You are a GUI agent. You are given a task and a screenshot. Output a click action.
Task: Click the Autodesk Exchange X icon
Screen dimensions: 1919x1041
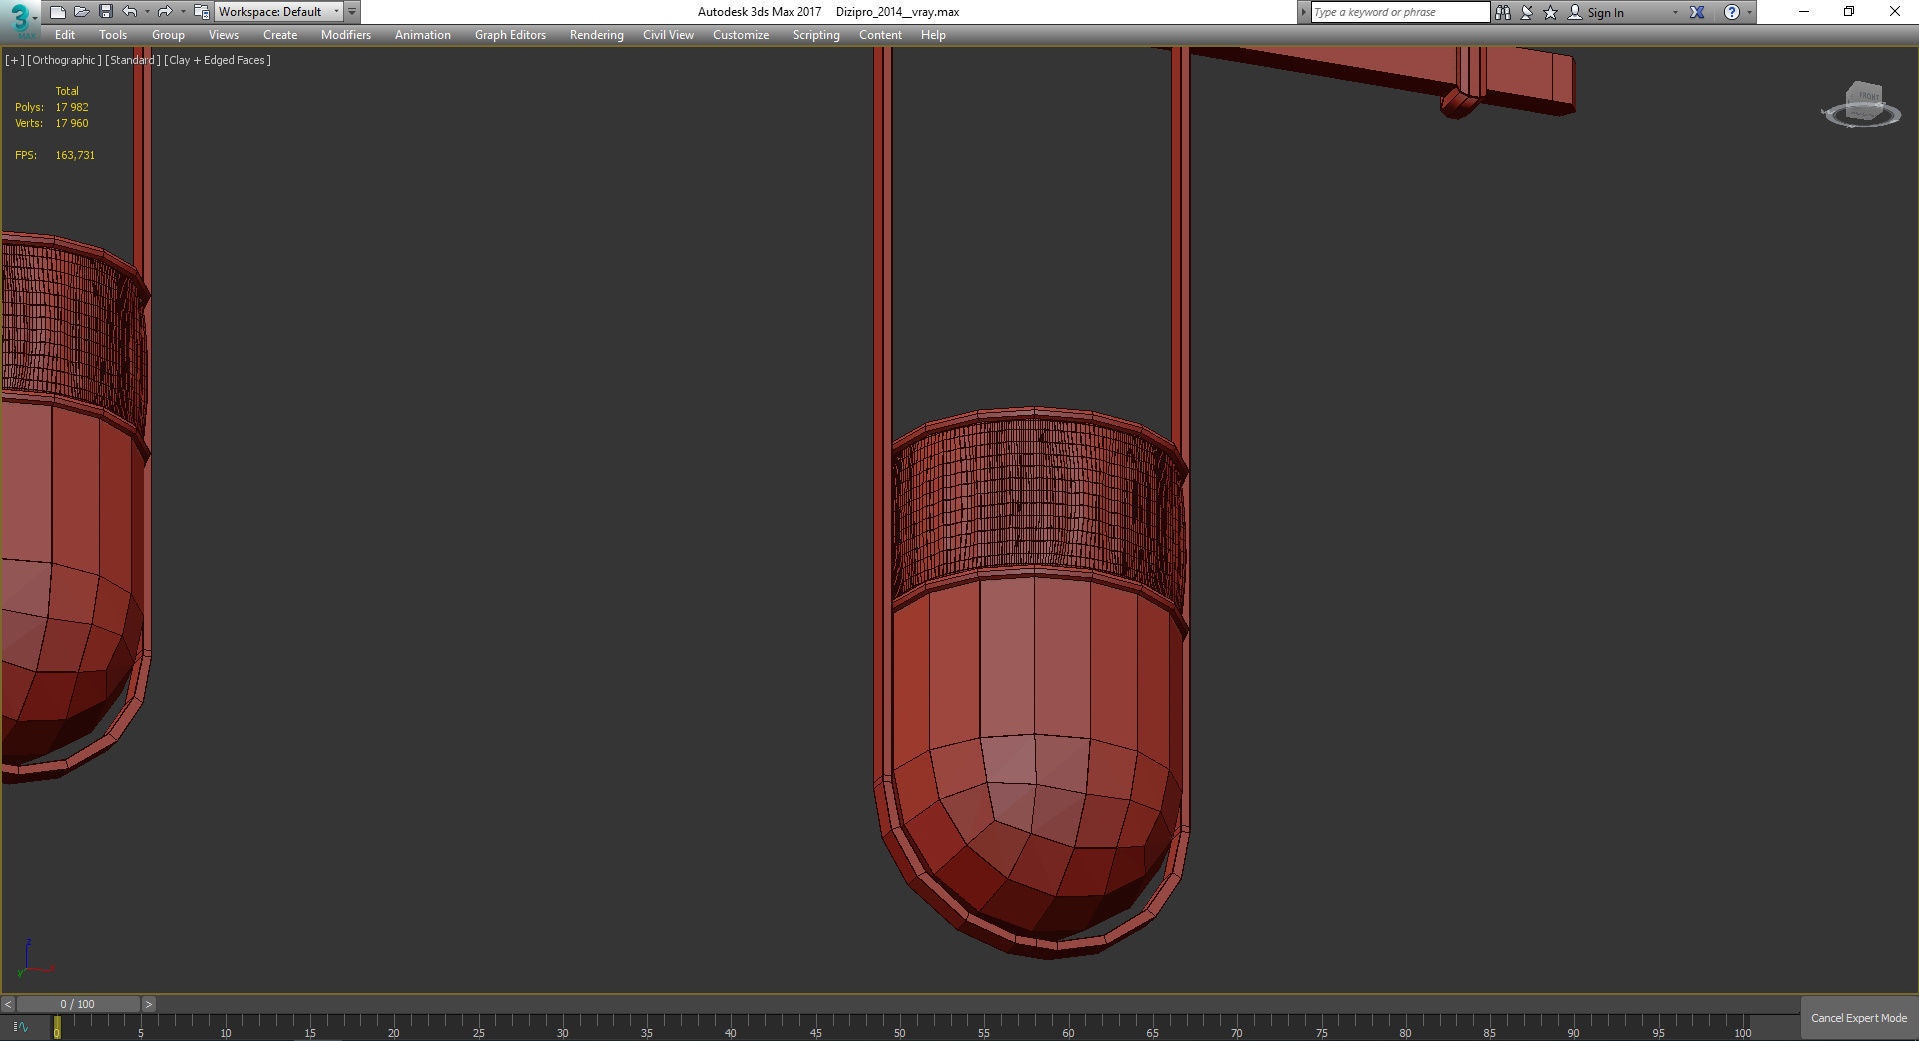[1697, 12]
